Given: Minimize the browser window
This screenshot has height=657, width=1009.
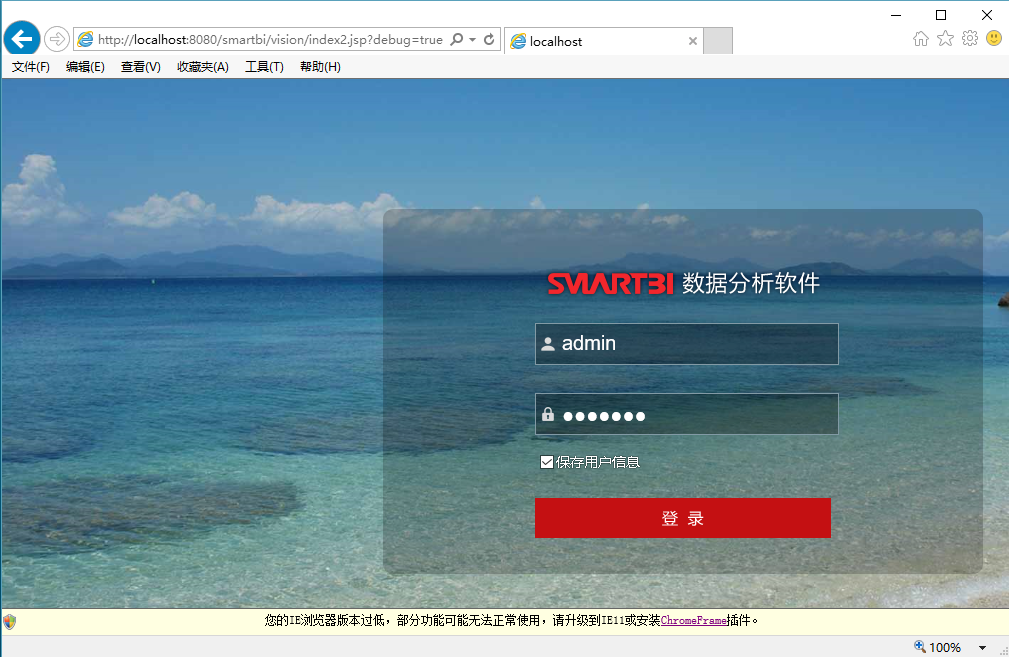Looking at the screenshot, I should coord(896,15).
